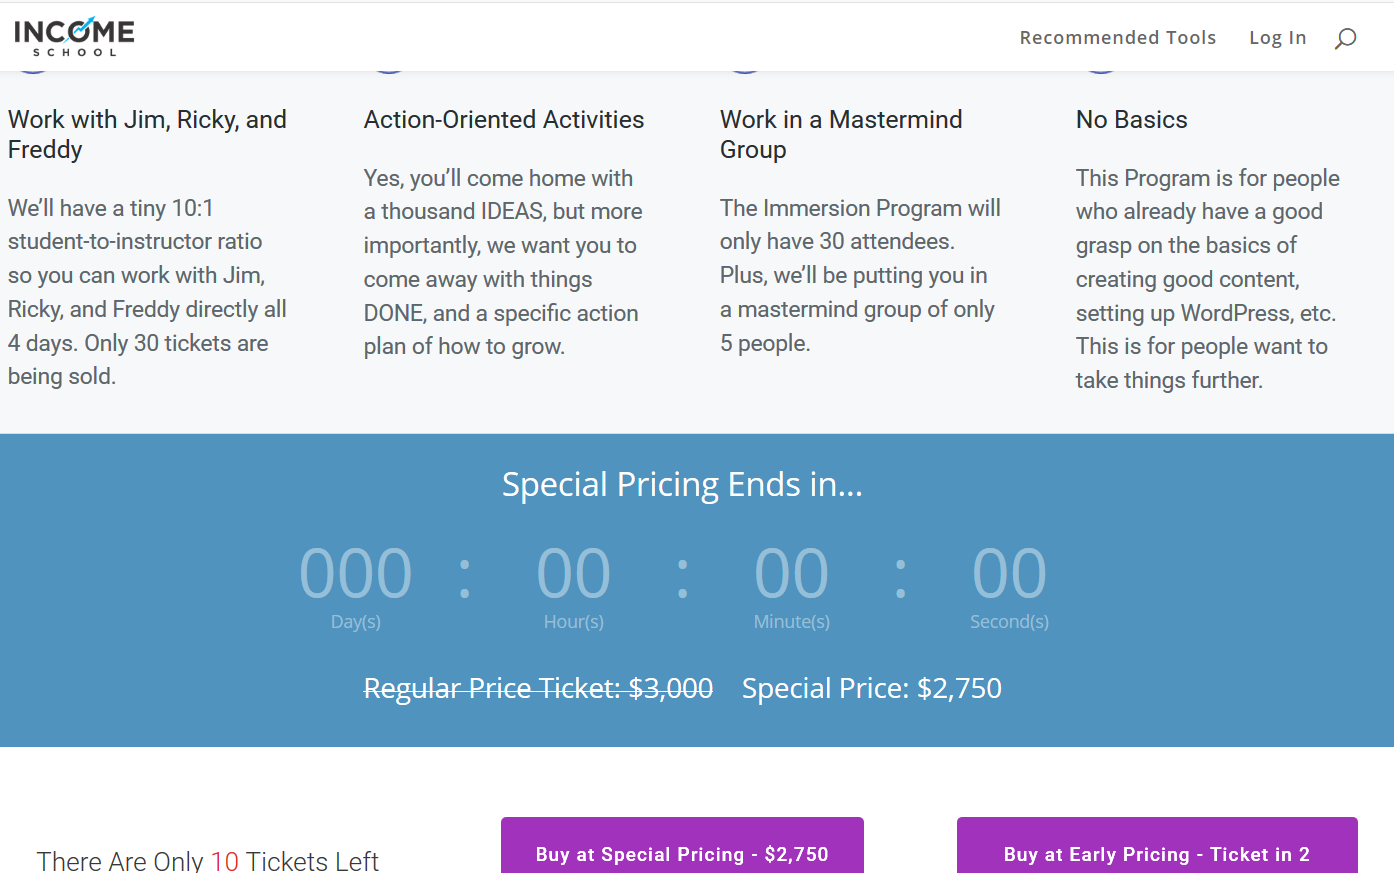
Task: Open the search magnifier icon
Action: point(1345,38)
